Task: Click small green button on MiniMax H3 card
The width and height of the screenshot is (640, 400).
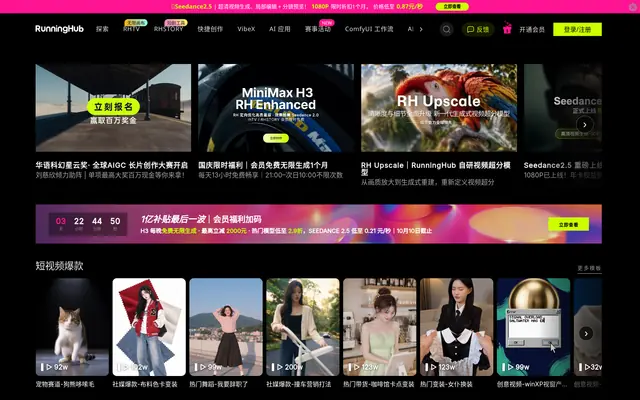Action: (x=276, y=138)
